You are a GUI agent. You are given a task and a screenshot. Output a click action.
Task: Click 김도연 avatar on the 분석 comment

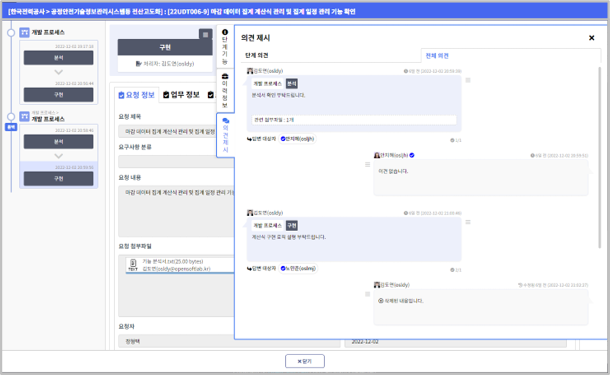click(x=250, y=71)
